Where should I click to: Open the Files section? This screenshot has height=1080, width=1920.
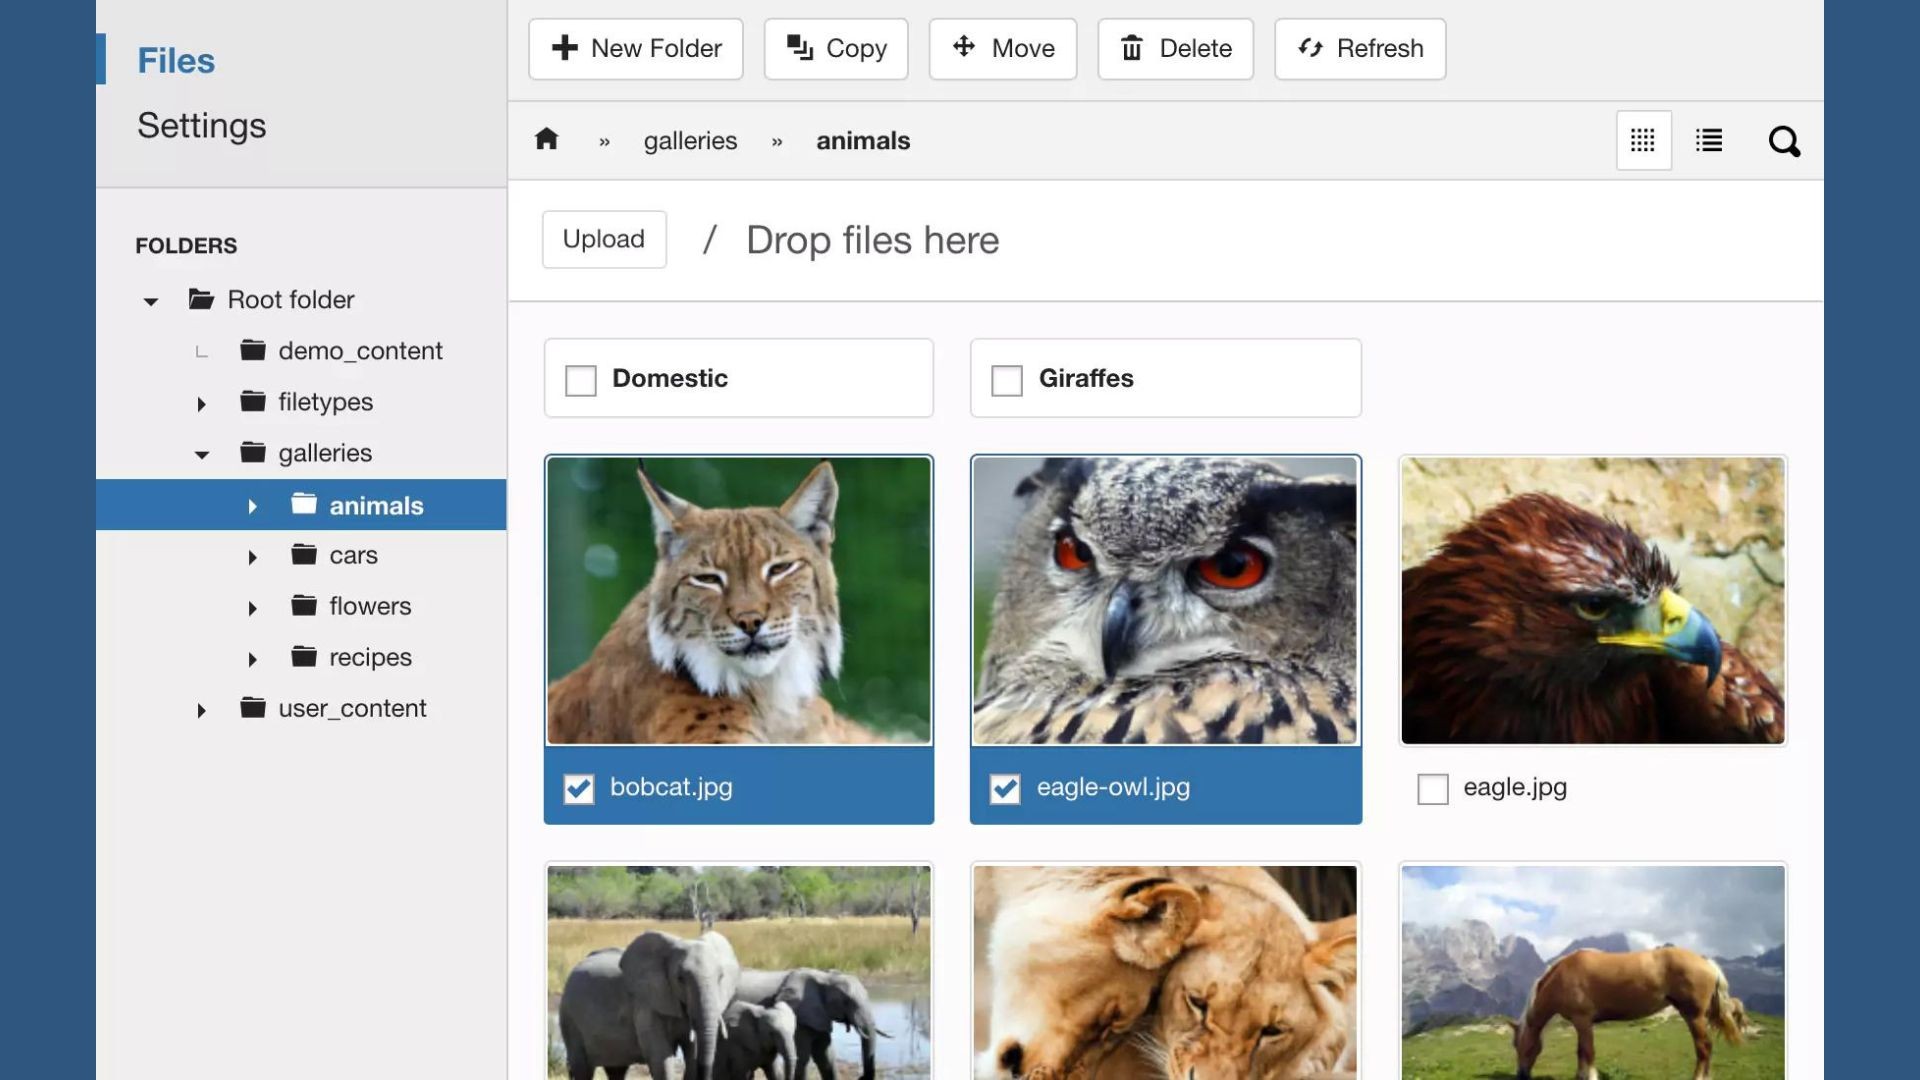click(x=176, y=60)
